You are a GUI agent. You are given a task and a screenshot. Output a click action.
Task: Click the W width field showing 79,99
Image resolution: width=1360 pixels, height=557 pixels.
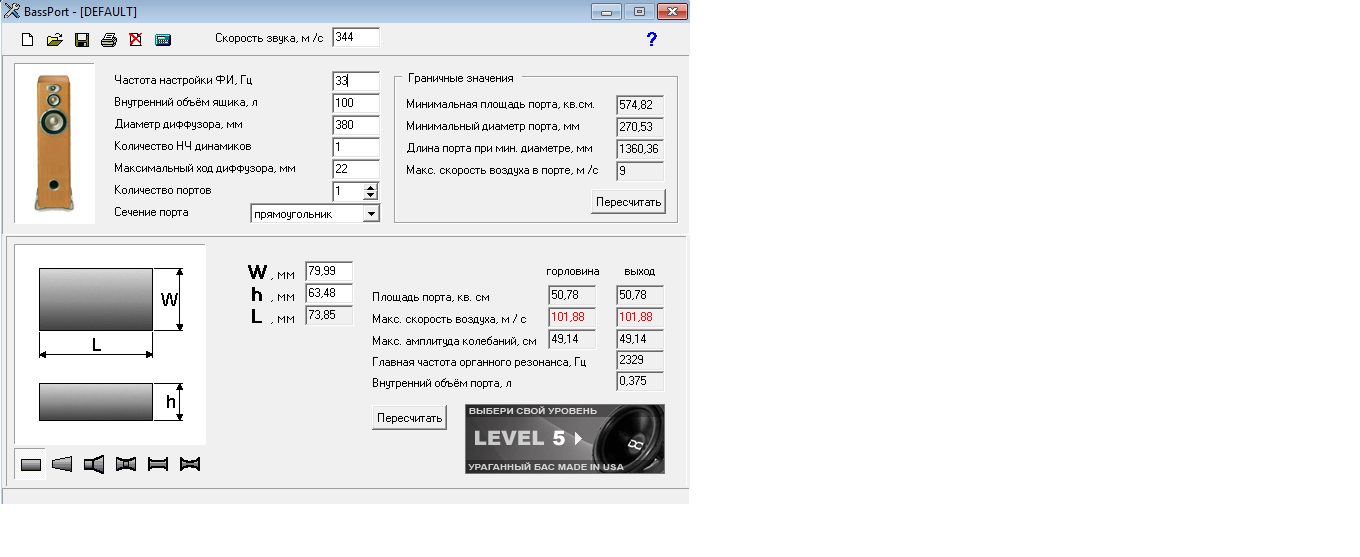[x=329, y=271]
